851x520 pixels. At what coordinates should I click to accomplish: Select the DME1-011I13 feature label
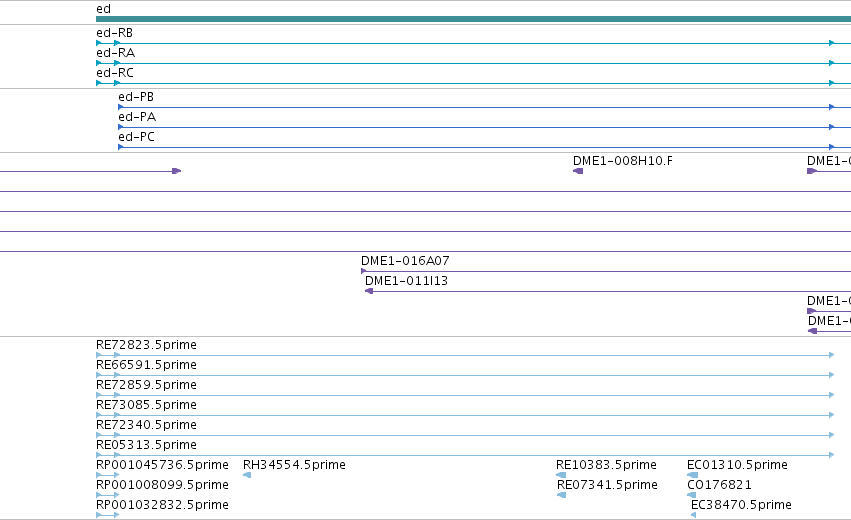click(x=406, y=281)
